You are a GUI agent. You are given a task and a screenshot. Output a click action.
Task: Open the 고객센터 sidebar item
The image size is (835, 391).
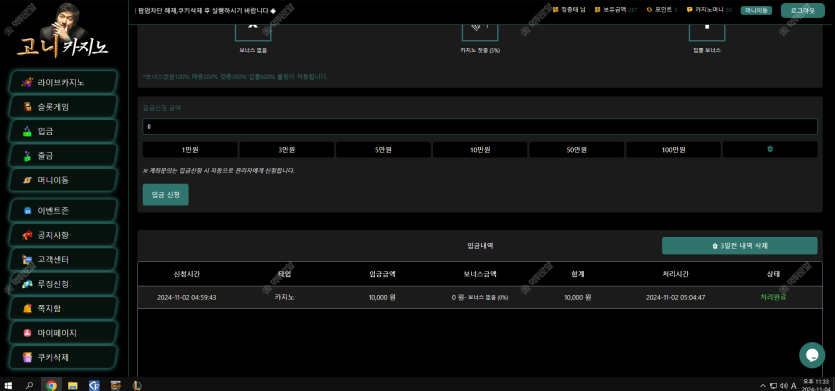coord(64,259)
